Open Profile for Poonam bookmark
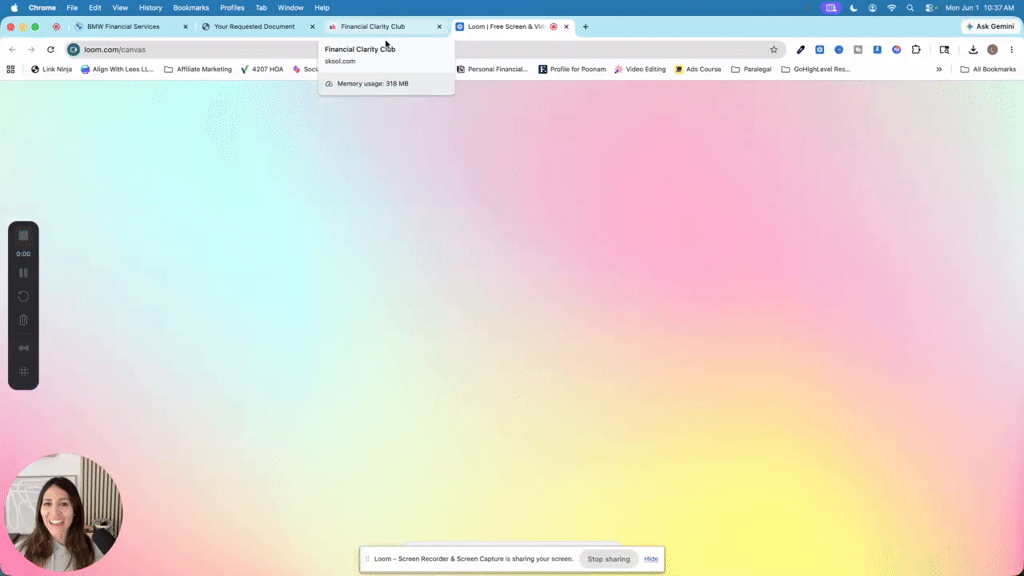 click(572, 69)
